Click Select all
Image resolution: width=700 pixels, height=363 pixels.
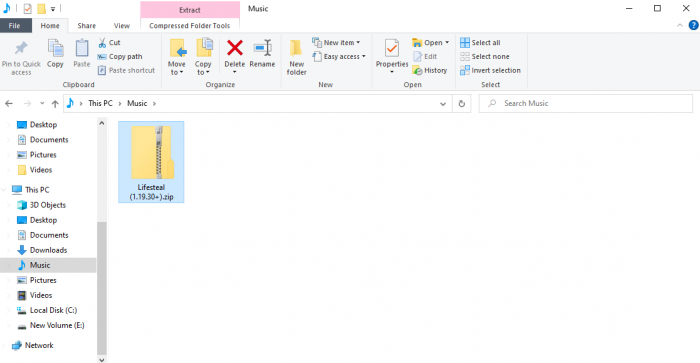tap(480, 42)
